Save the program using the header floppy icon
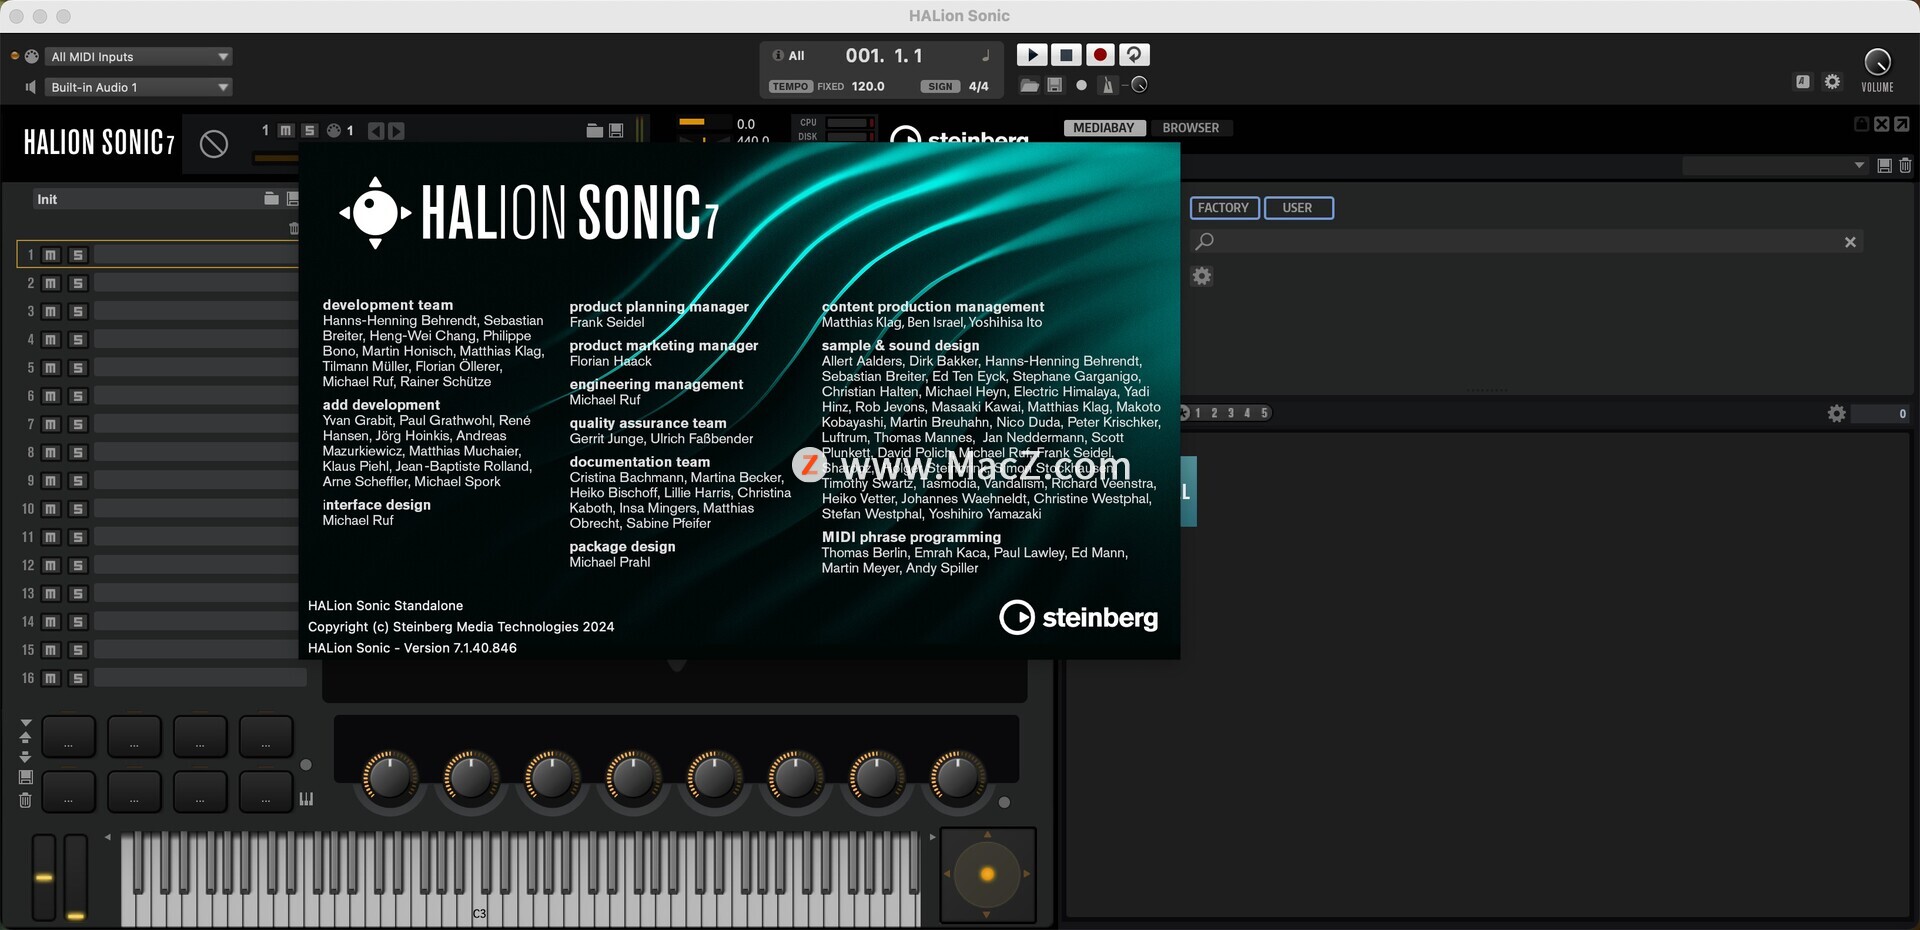The image size is (1920, 930). (616, 131)
